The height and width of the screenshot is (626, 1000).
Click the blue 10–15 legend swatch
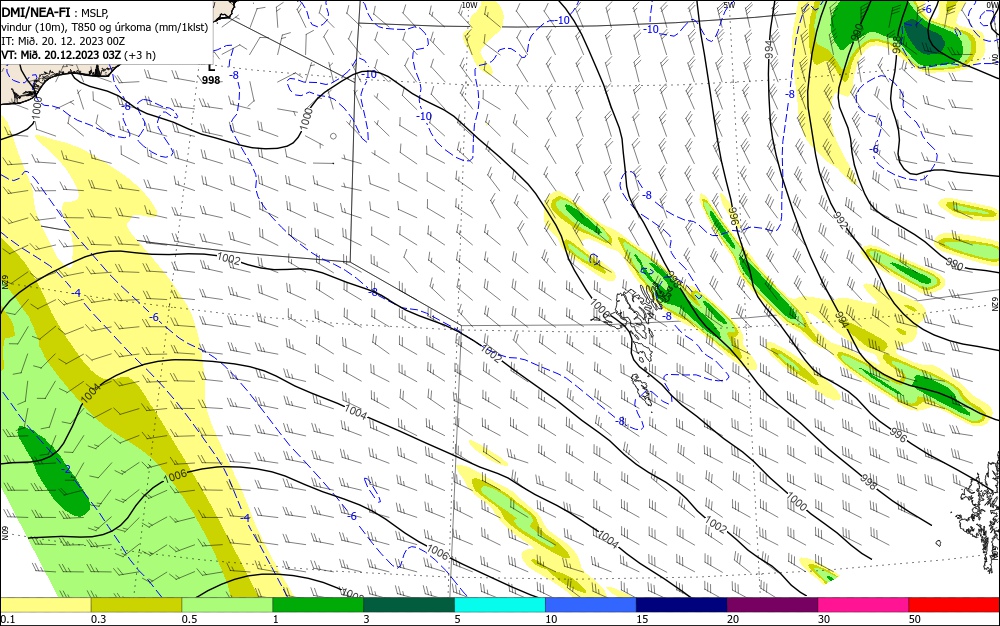(x=591, y=605)
